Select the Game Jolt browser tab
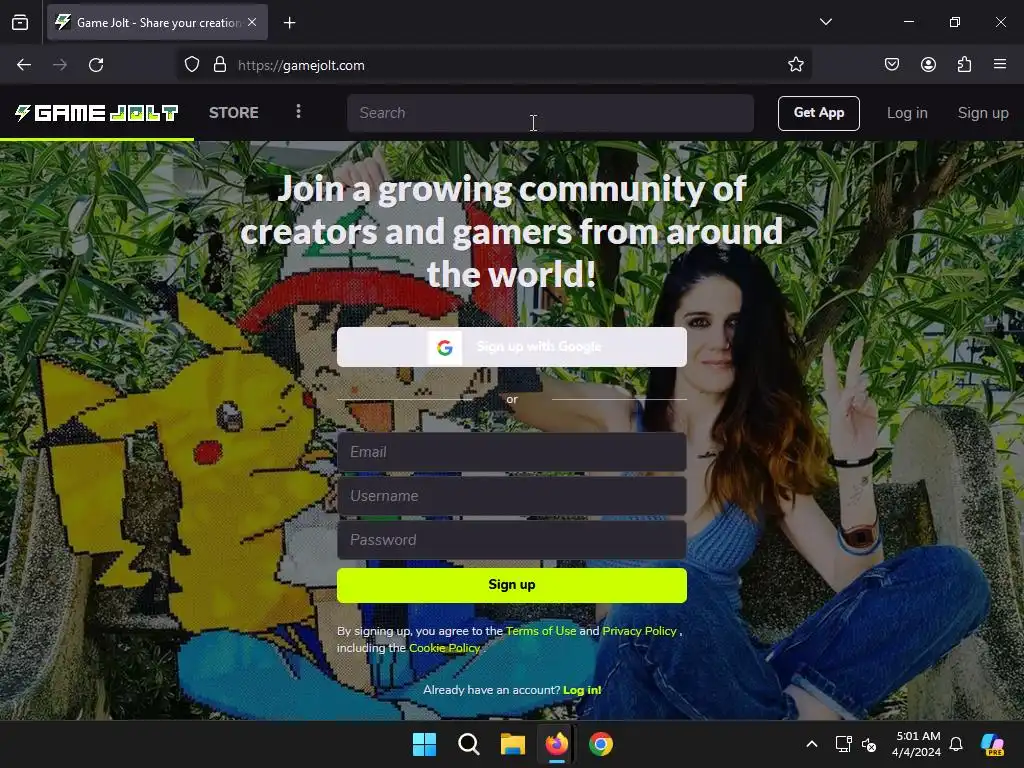 coord(157,23)
